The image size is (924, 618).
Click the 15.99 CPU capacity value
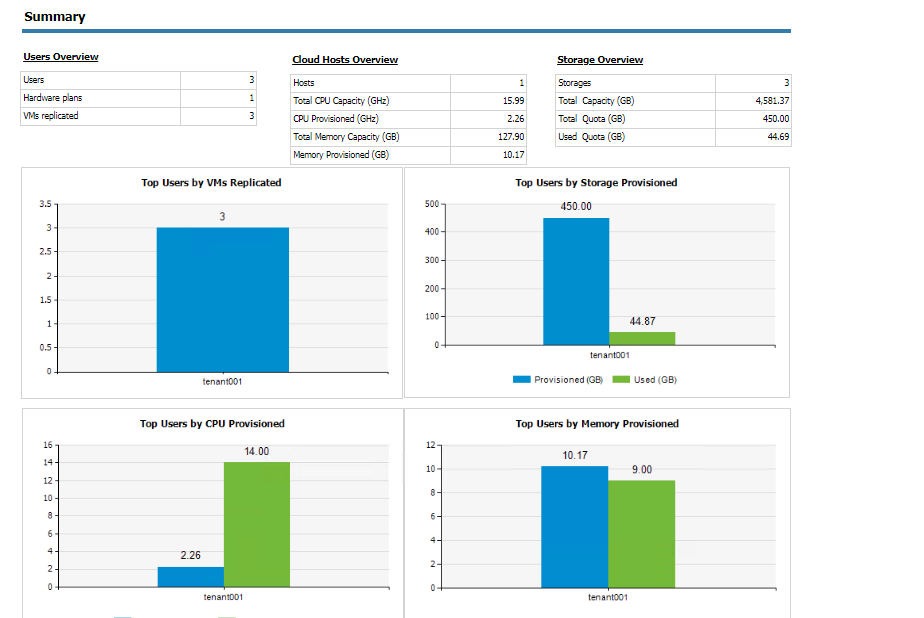(513, 101)
